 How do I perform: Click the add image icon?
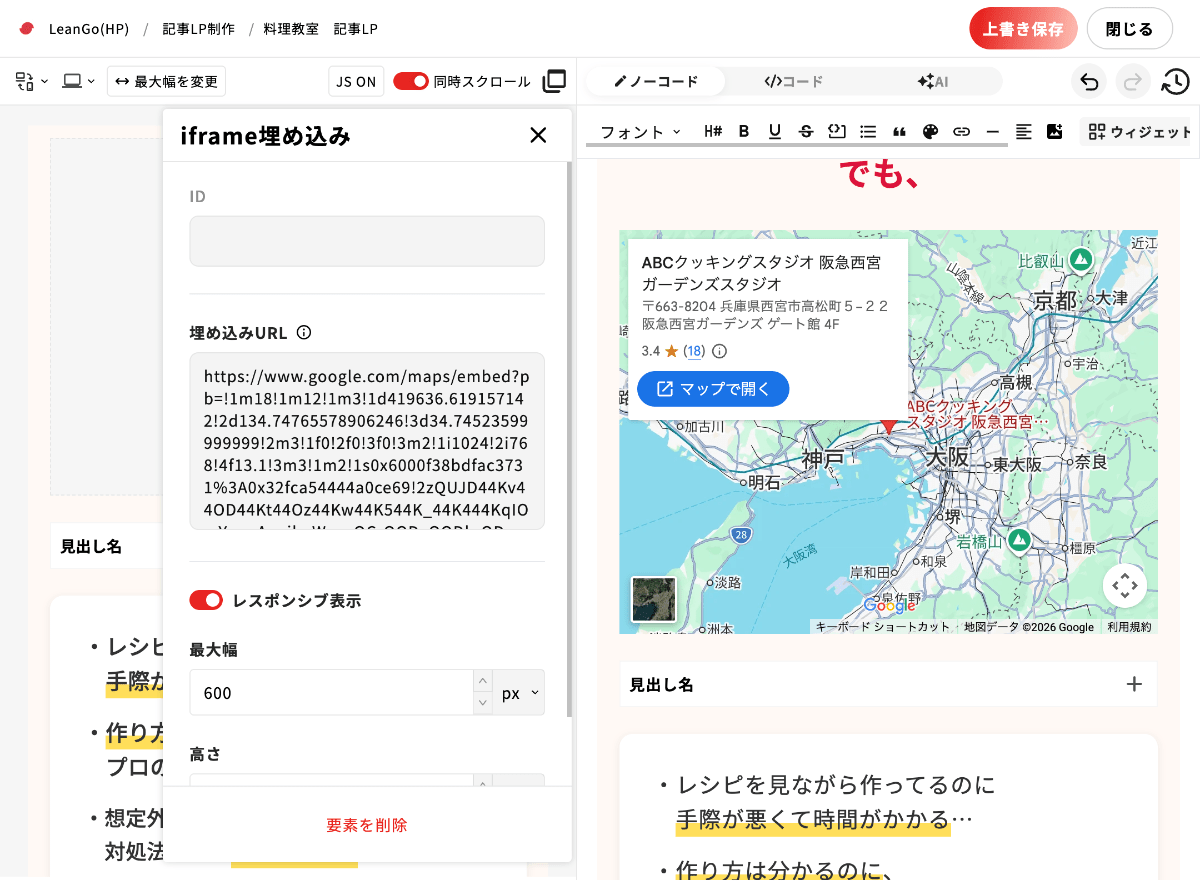tap(1054, 131)
